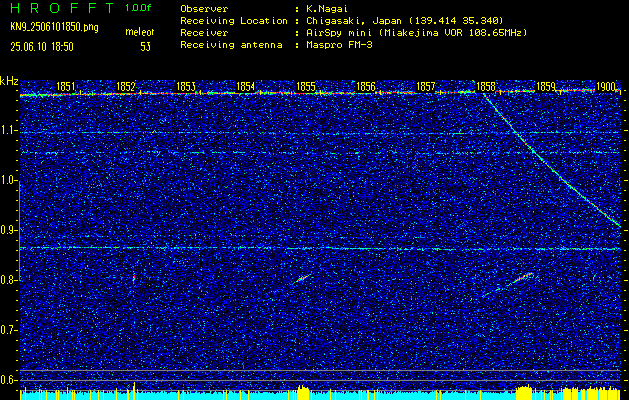Image resolution: width=629 pixels, height=400 pixels.
Task: Click AirSpy mini receiver description
Action: tap(416, 33)
